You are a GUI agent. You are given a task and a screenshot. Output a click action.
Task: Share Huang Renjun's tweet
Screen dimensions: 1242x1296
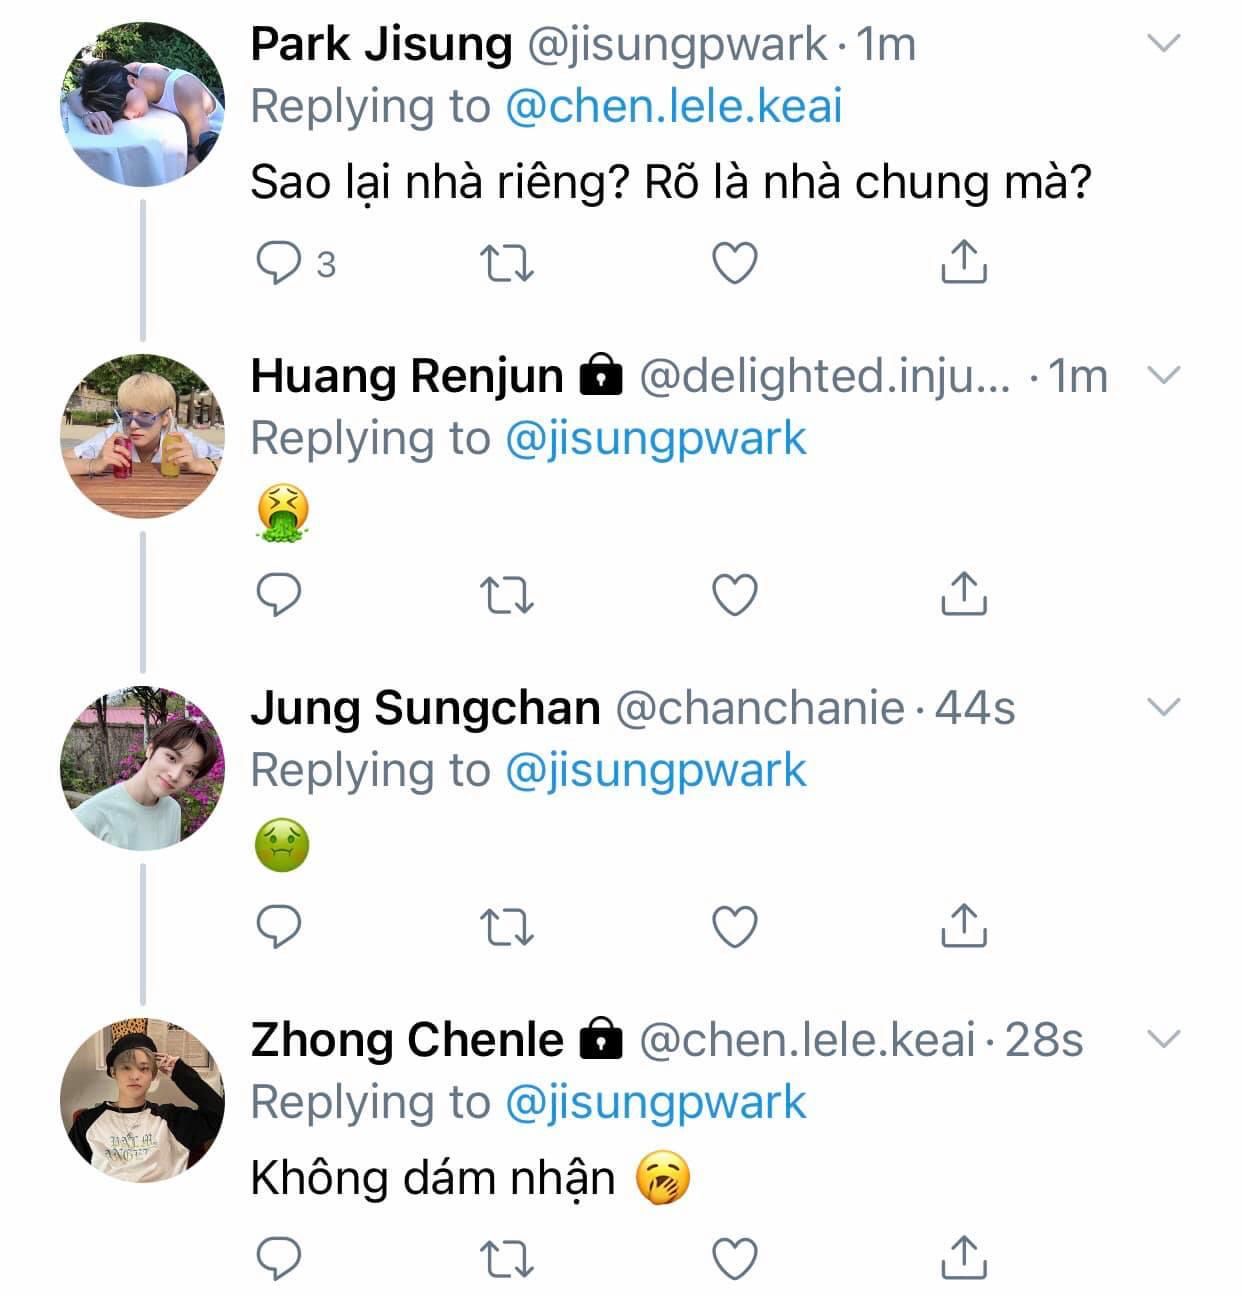964,594
